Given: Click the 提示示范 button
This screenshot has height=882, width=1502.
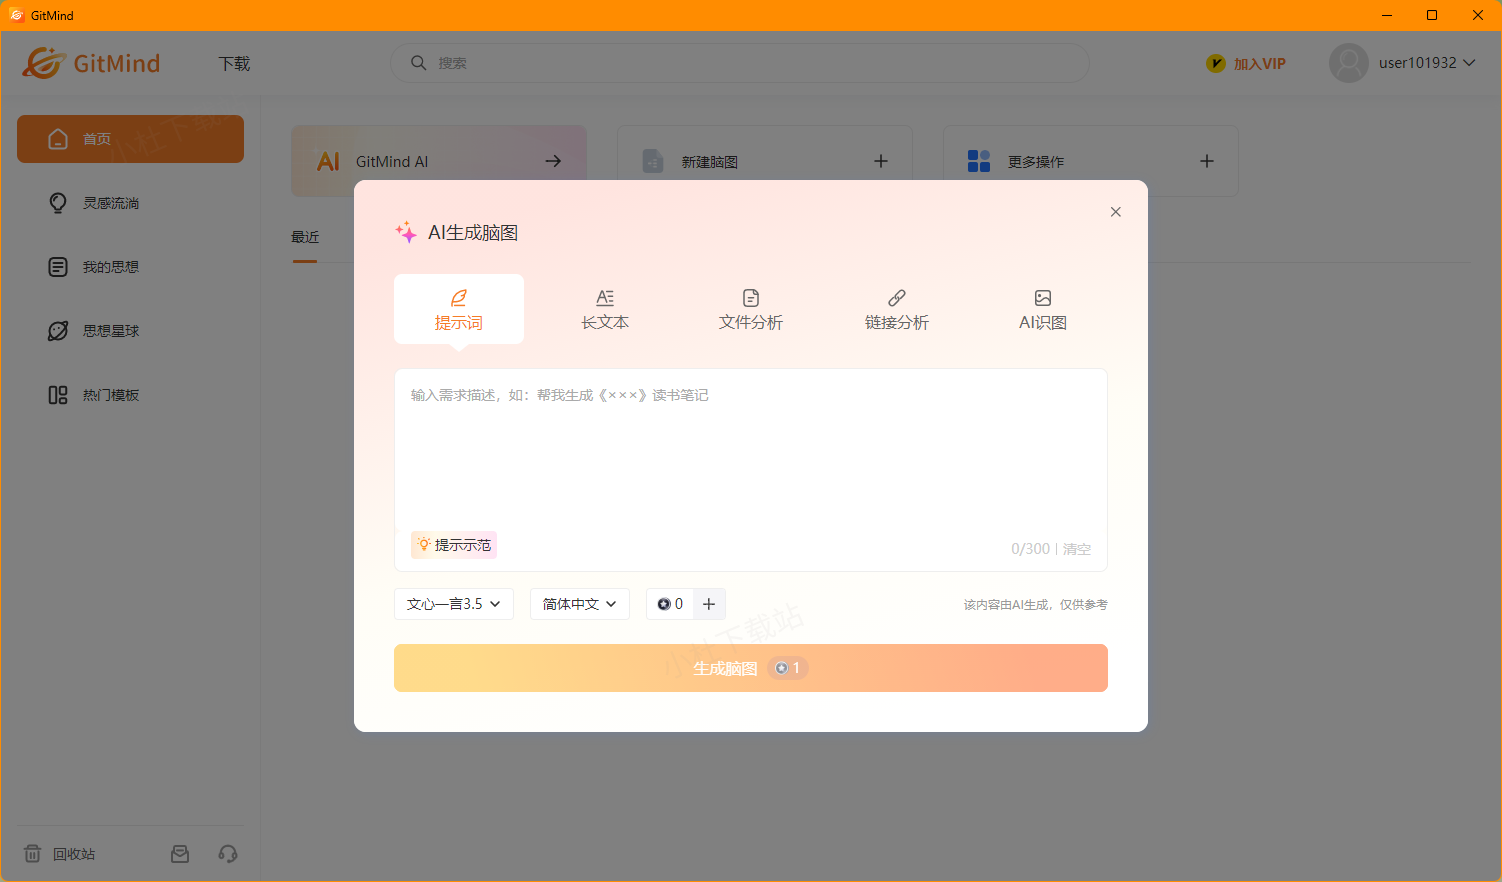Looking at the screenshot, I should 454,545.
